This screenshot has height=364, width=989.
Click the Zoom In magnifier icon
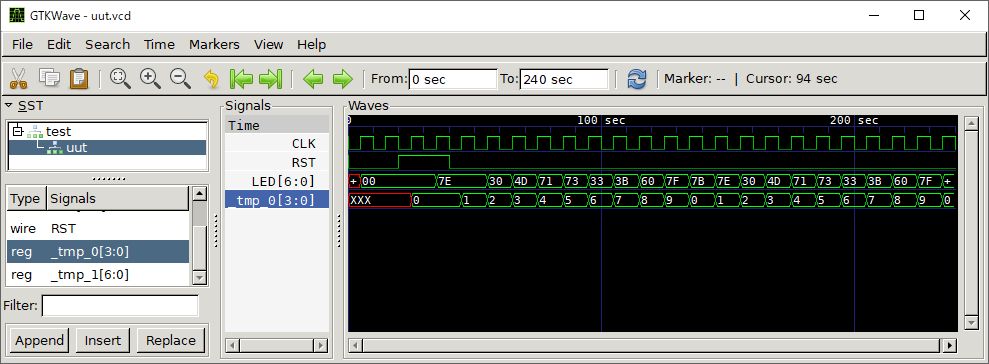[150, 79]
